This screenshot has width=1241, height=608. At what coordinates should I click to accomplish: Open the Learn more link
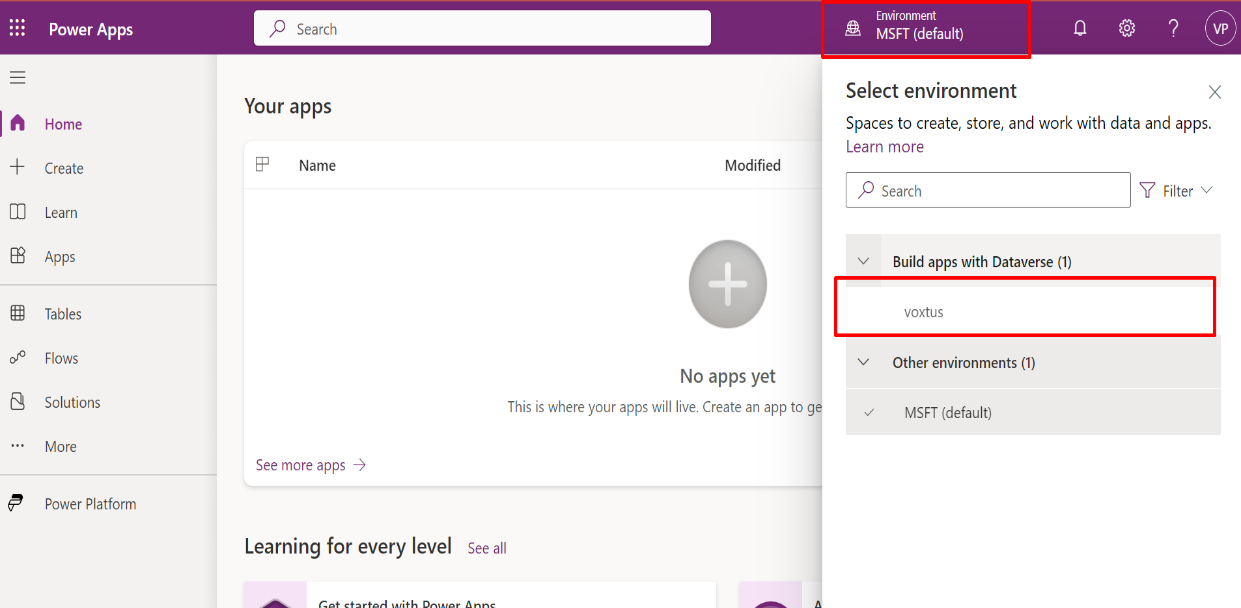885,146
